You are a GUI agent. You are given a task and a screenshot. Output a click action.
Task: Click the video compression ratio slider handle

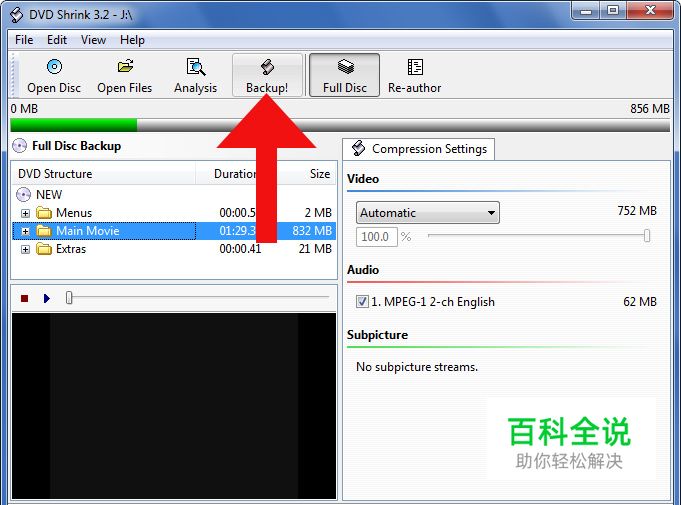(x=647, y=236)
